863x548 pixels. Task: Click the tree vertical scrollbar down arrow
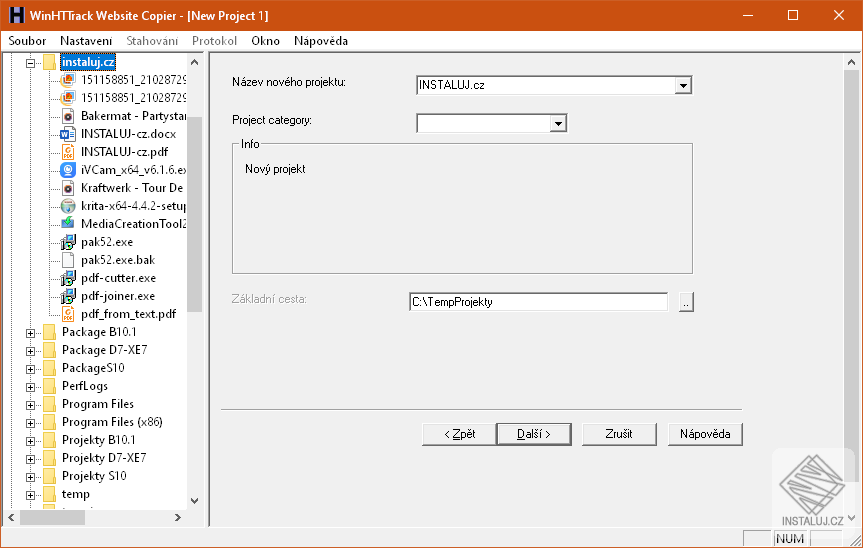pos(194,501)
